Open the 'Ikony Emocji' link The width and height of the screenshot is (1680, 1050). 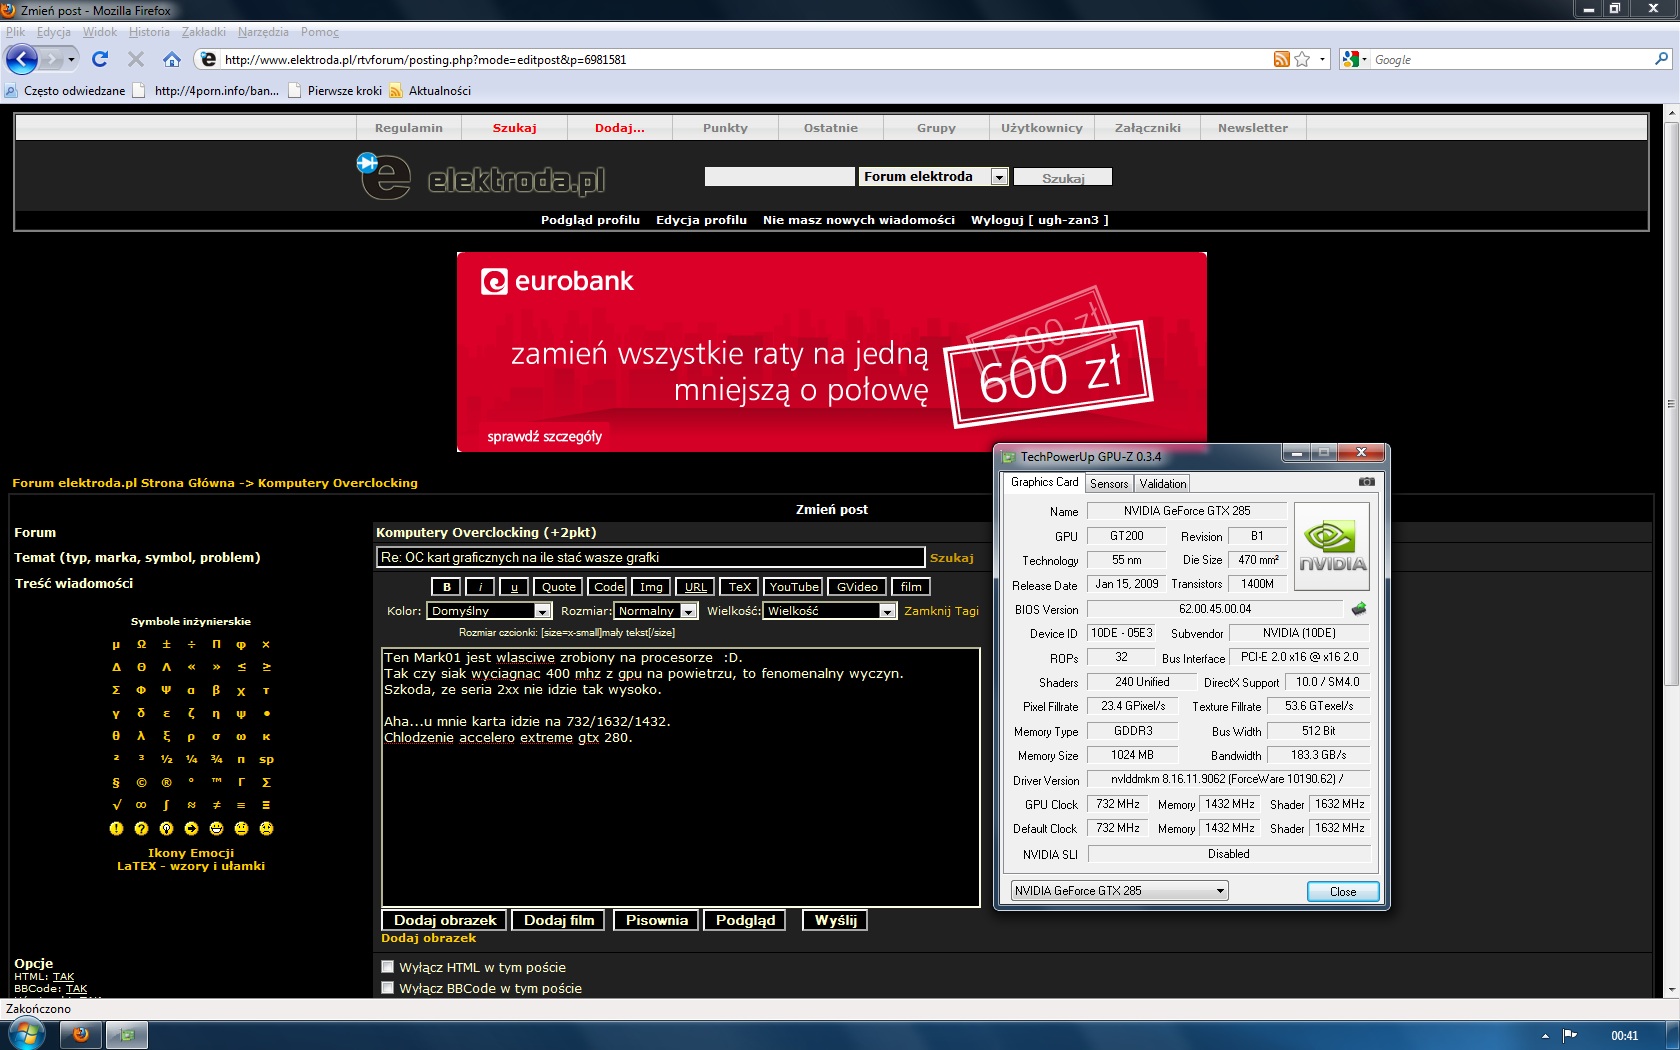pyautogui.click(x=191, y=853)
